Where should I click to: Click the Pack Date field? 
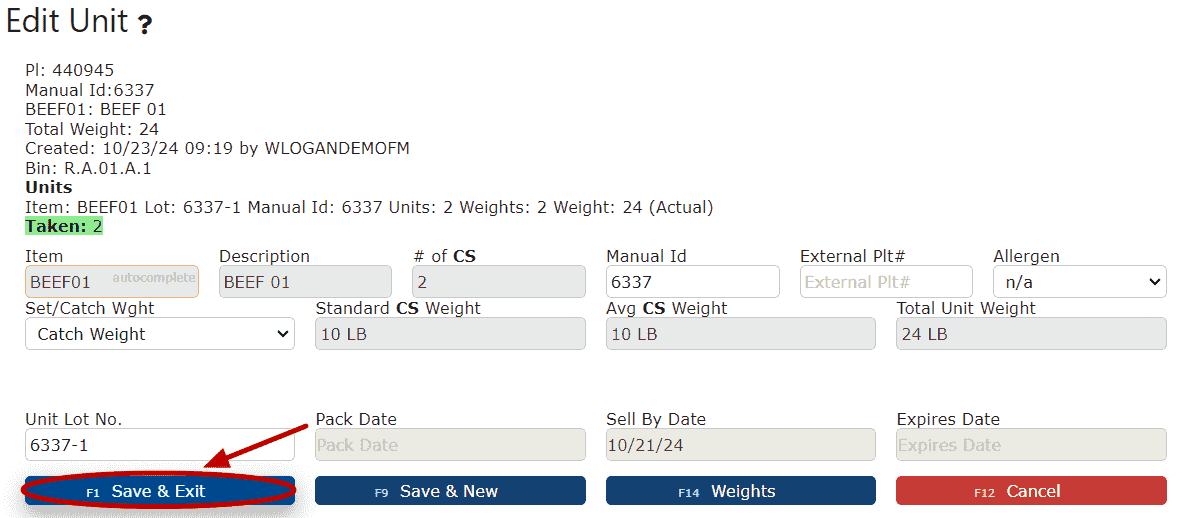click(x=450, y=445)
